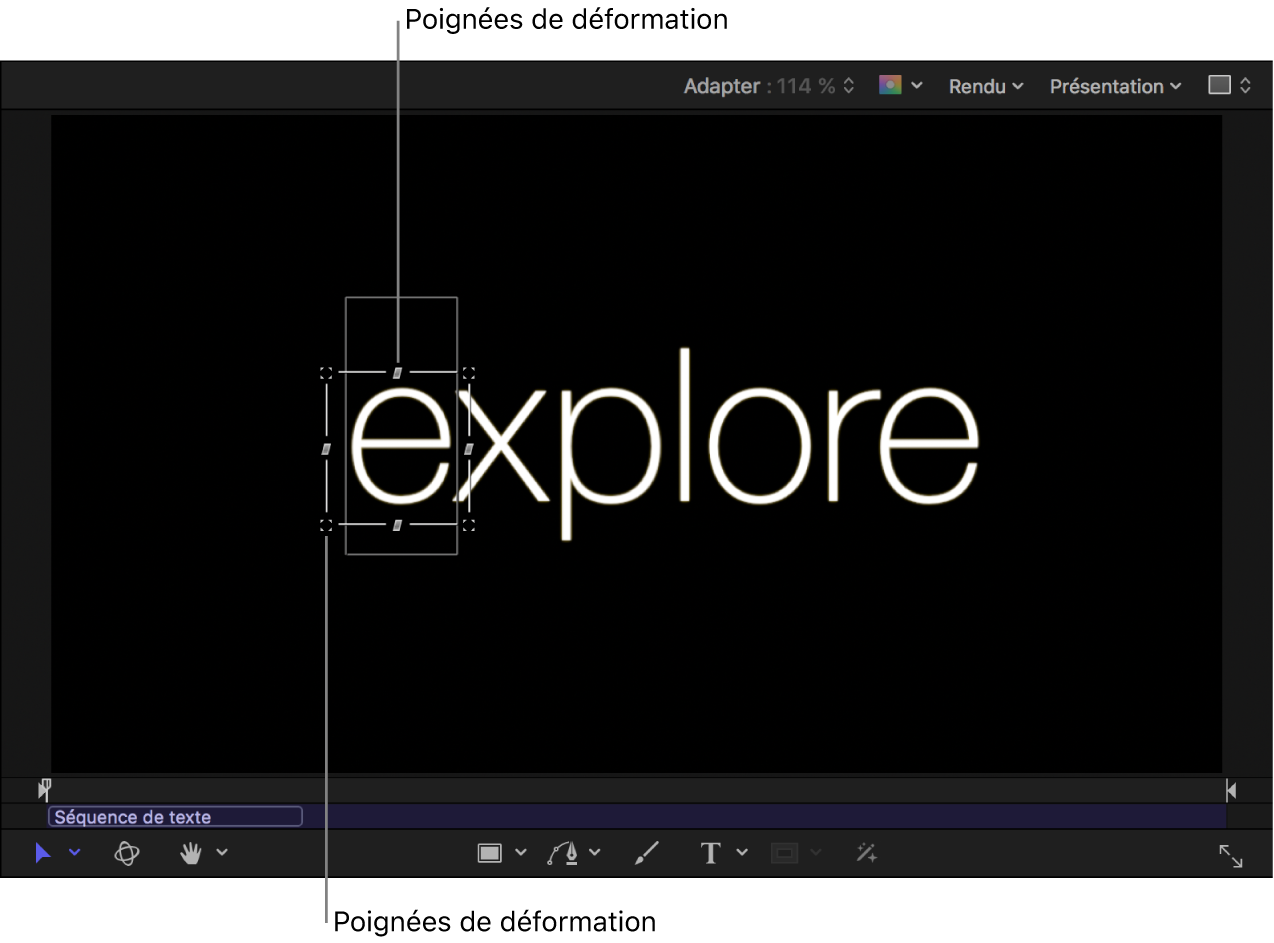Click the play range Out marker
The image size is (1274, 943).
[x=1231, y=791]
